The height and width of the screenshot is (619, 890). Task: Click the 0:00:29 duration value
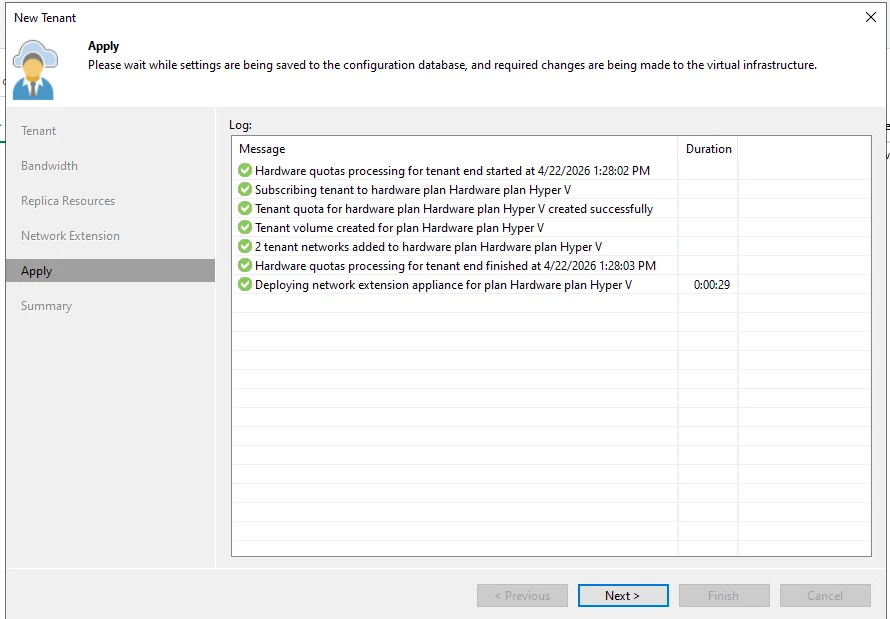coord(712,285)
